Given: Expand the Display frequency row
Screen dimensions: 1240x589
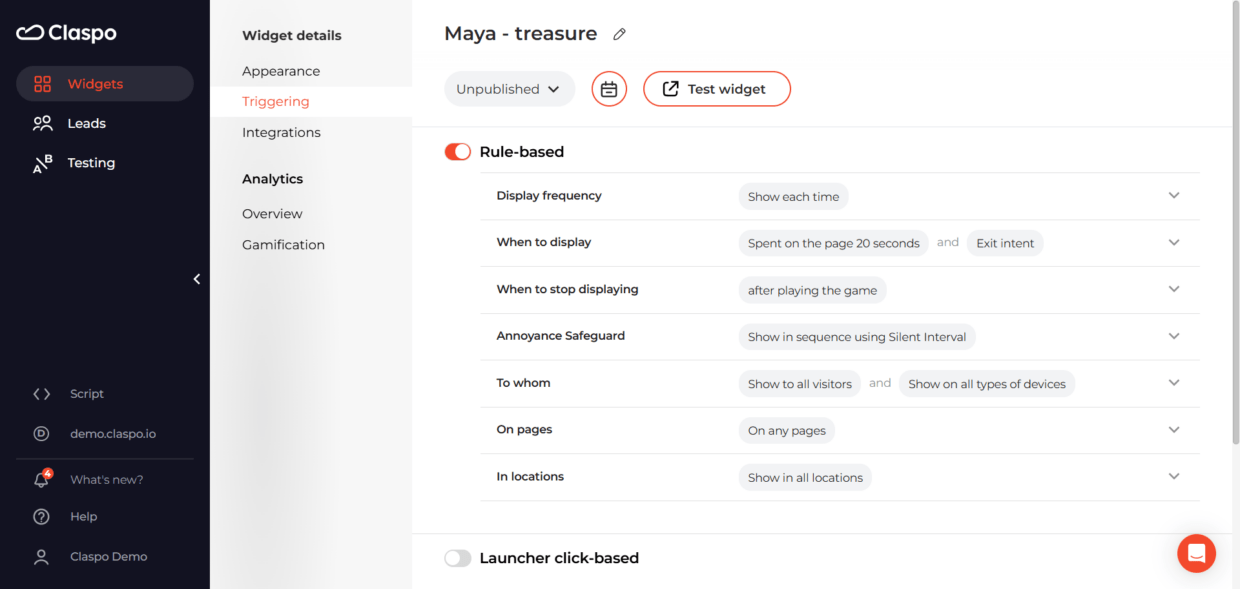Looking at the screenshot, I should pyautogui.click(x=1174, y=196).
